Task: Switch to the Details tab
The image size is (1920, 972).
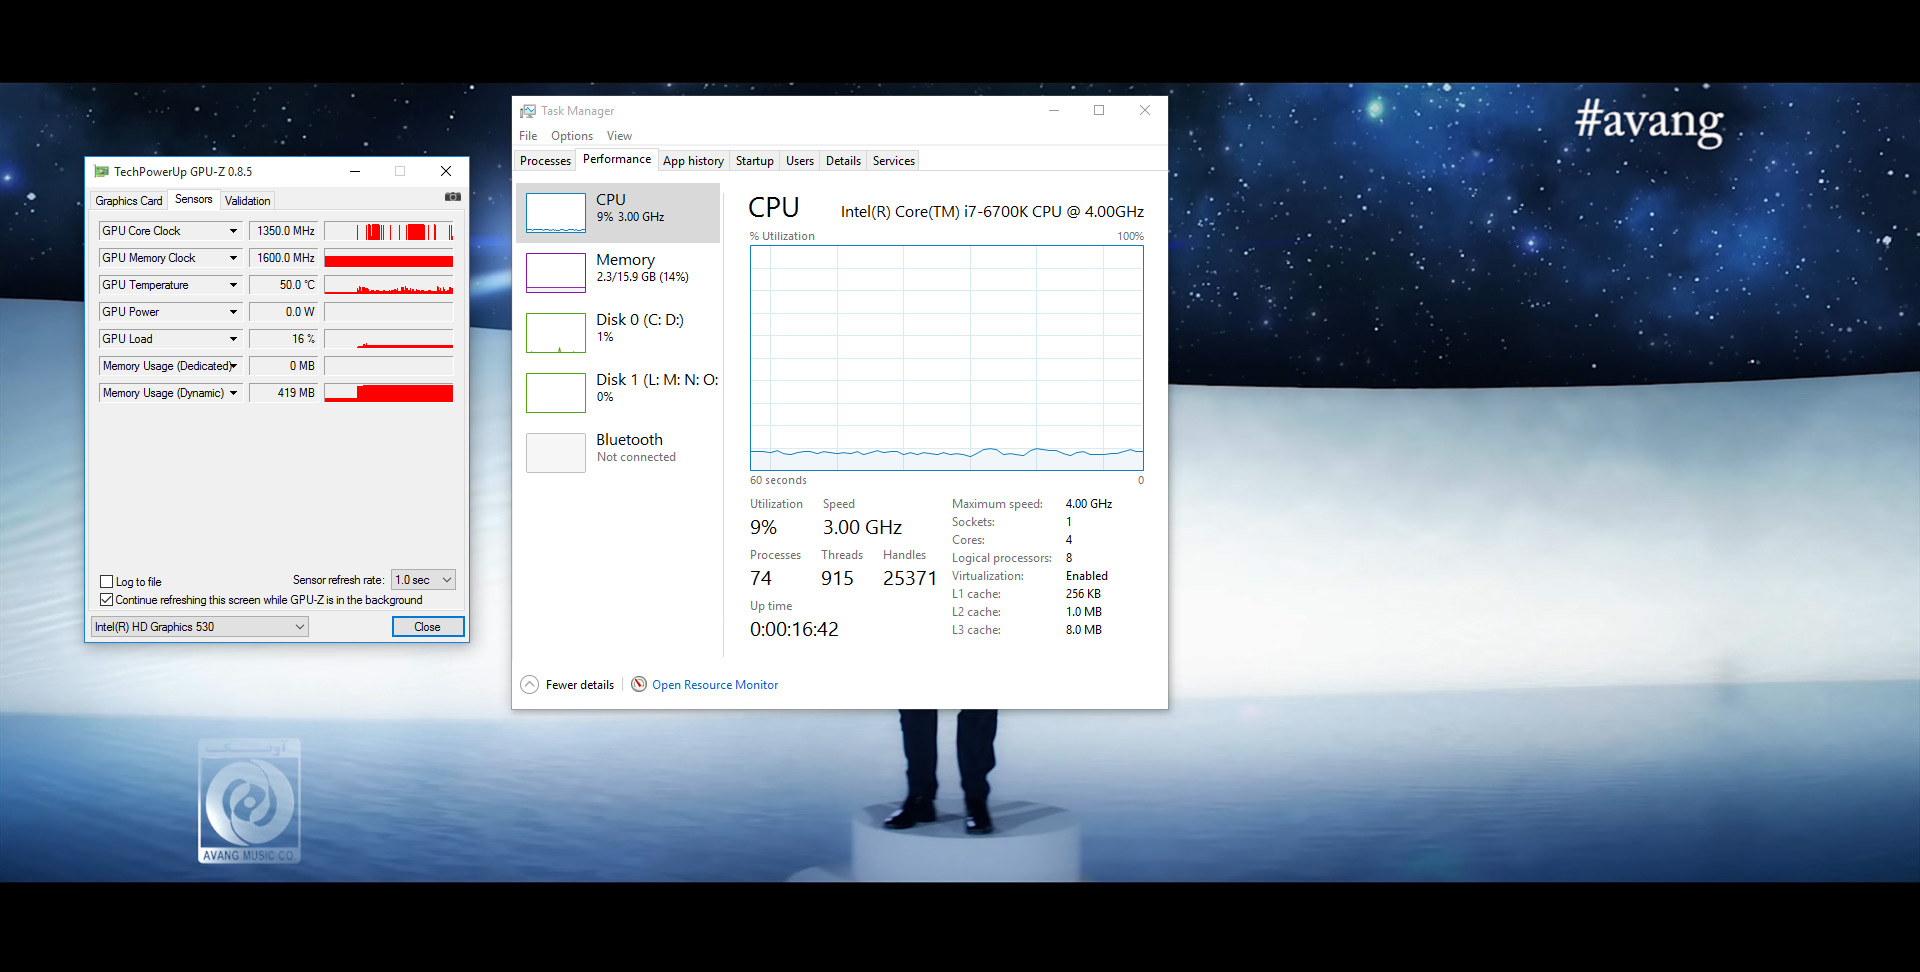Action: (x=843, y=161)
